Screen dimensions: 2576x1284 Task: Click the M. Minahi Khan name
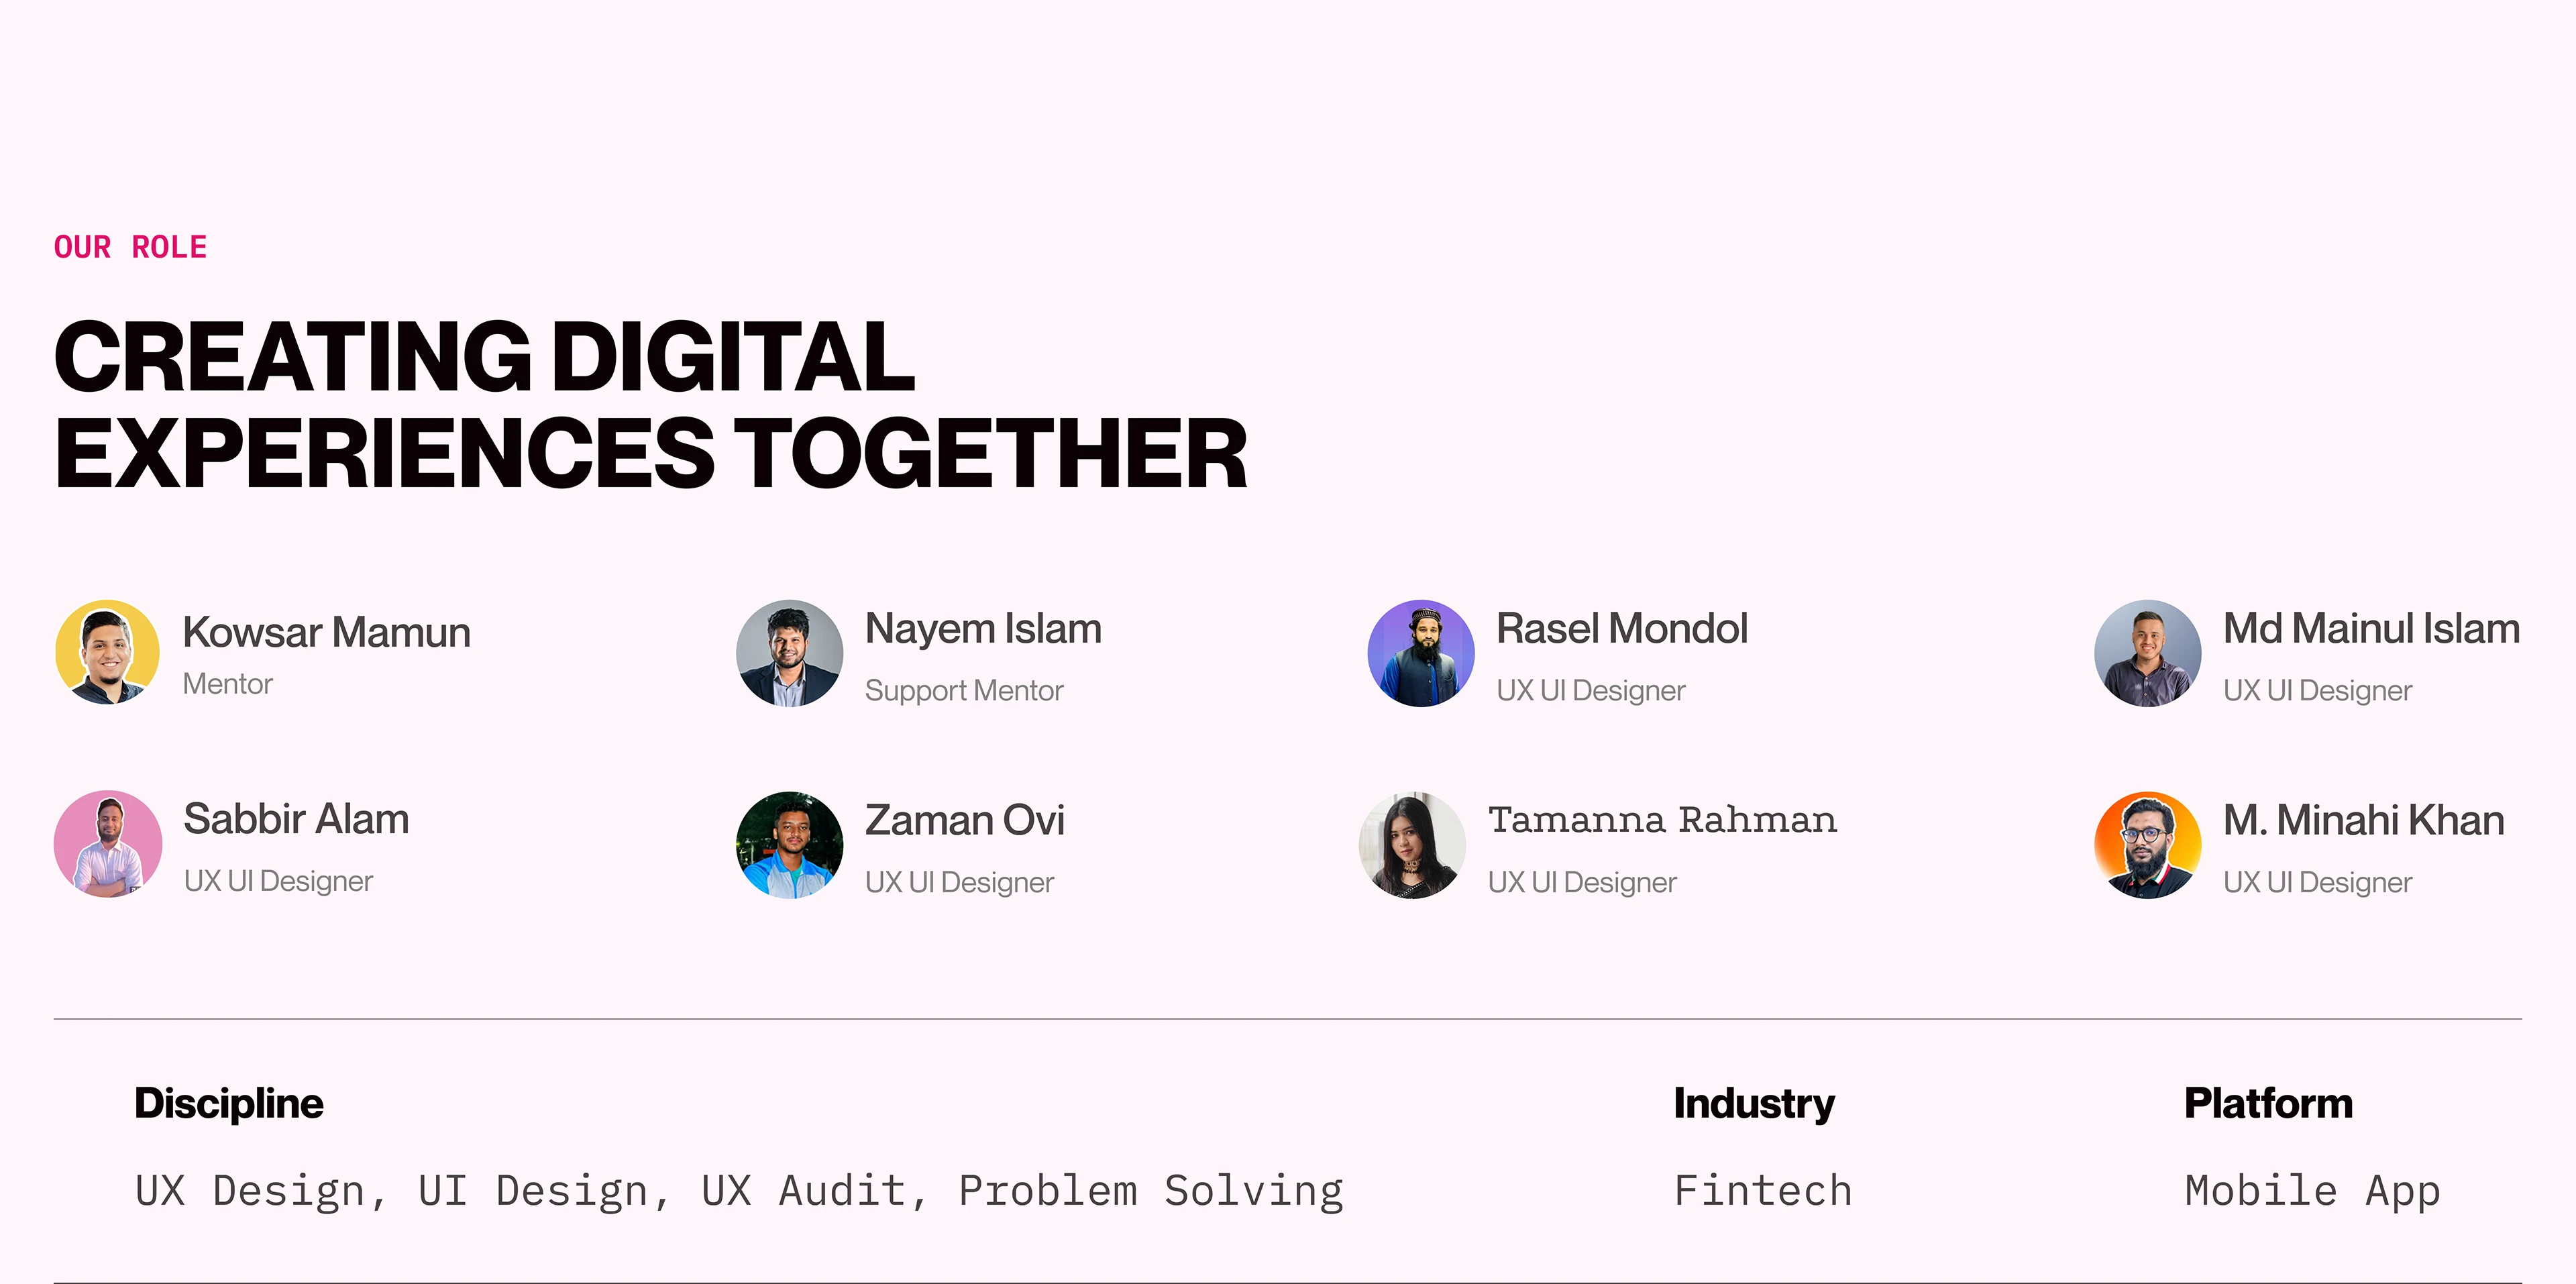coord(2363,820)
